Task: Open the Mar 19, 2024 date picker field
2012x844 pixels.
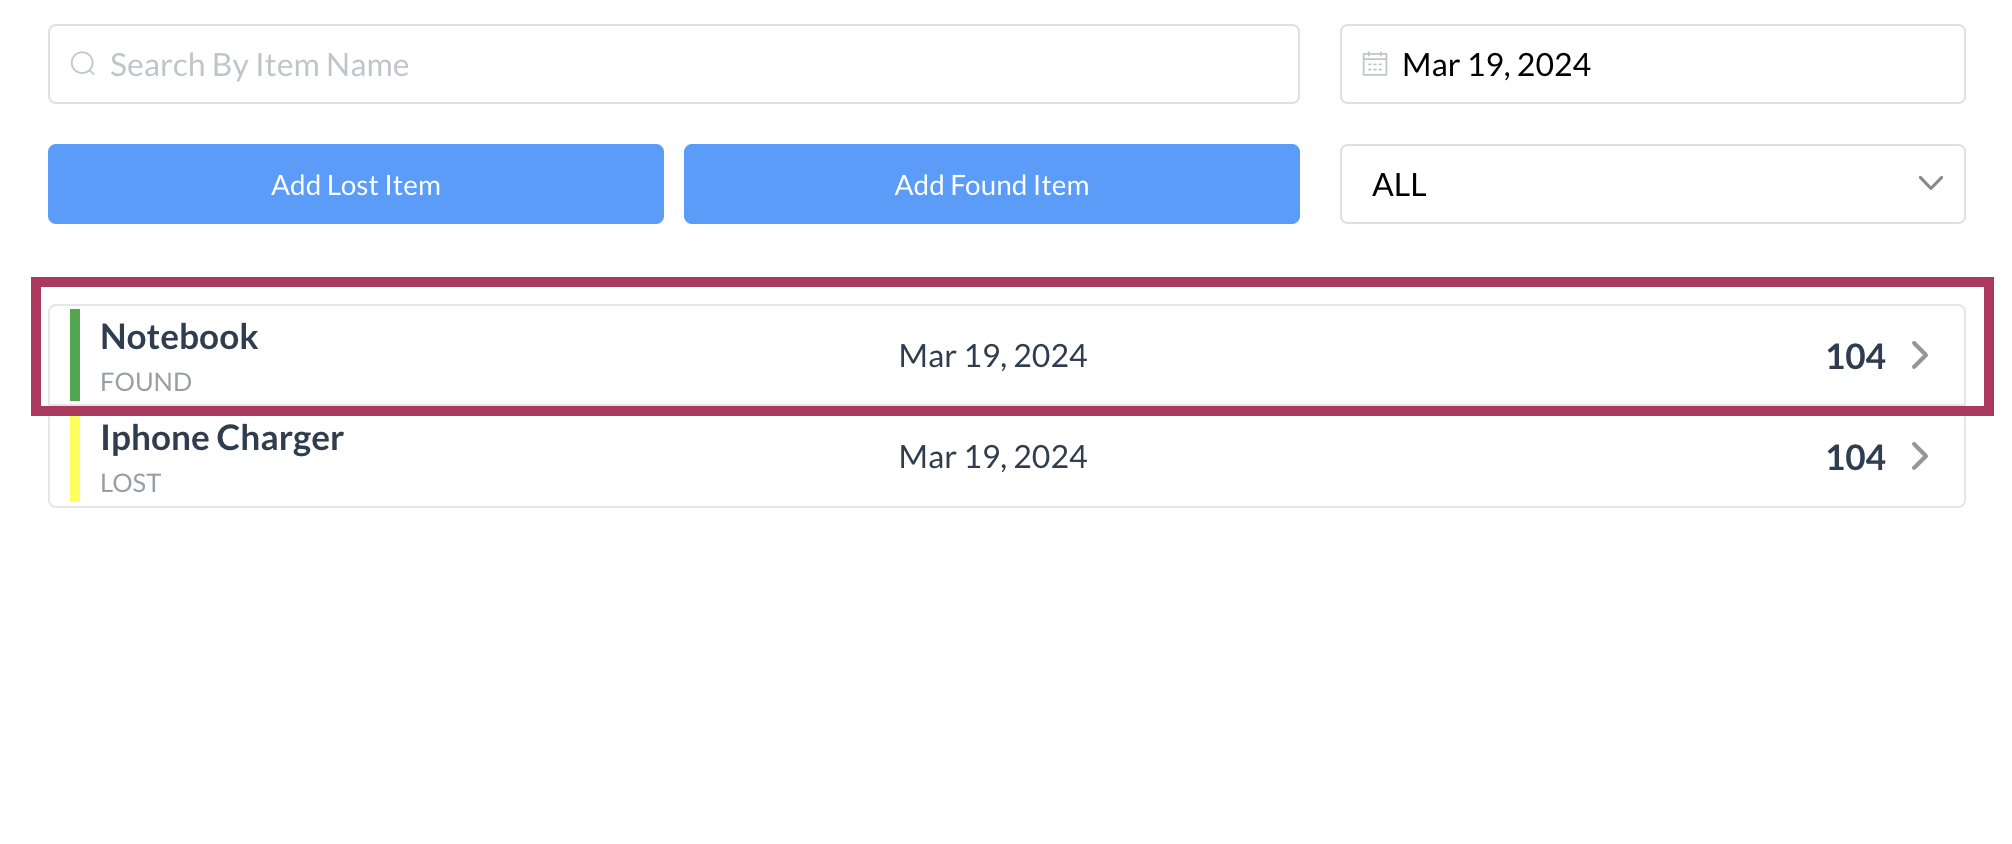Action: pyautogui.click(x=1652, y=63)
